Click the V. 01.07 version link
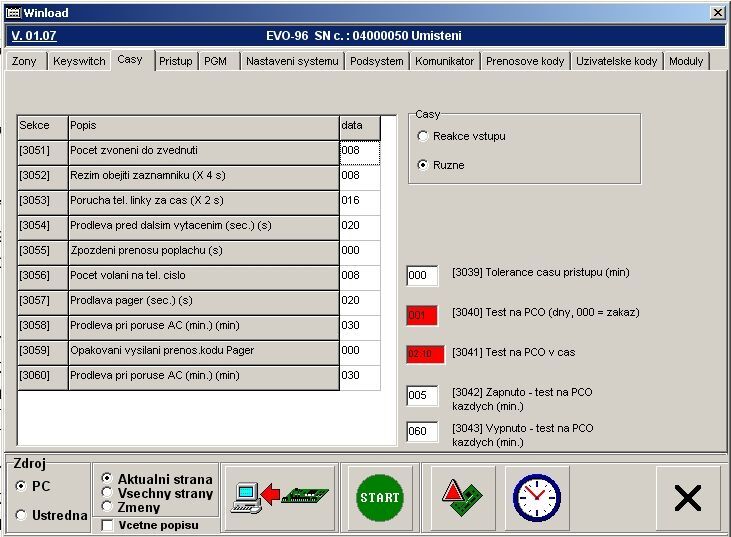The height and width of the screenshot is (537, 731). (34, 36)
